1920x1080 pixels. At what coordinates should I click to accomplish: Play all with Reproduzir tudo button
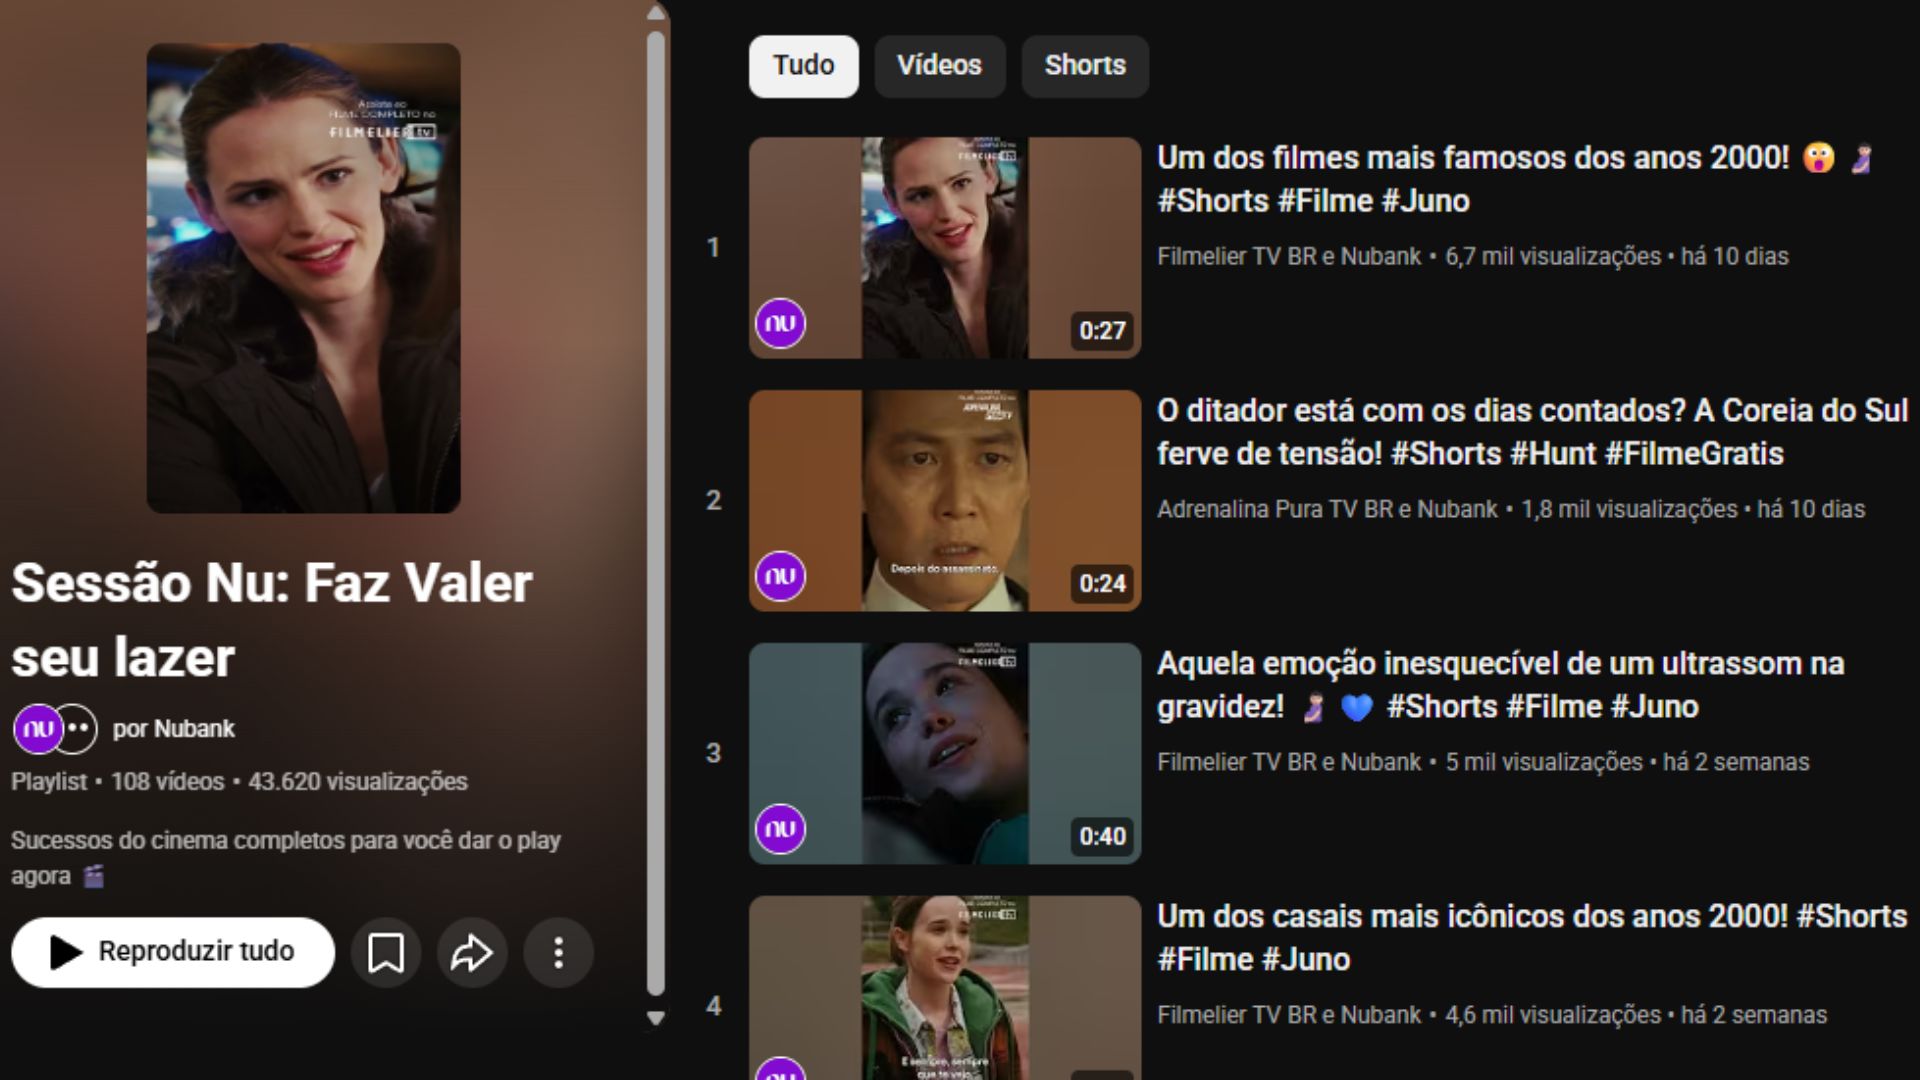173,953
